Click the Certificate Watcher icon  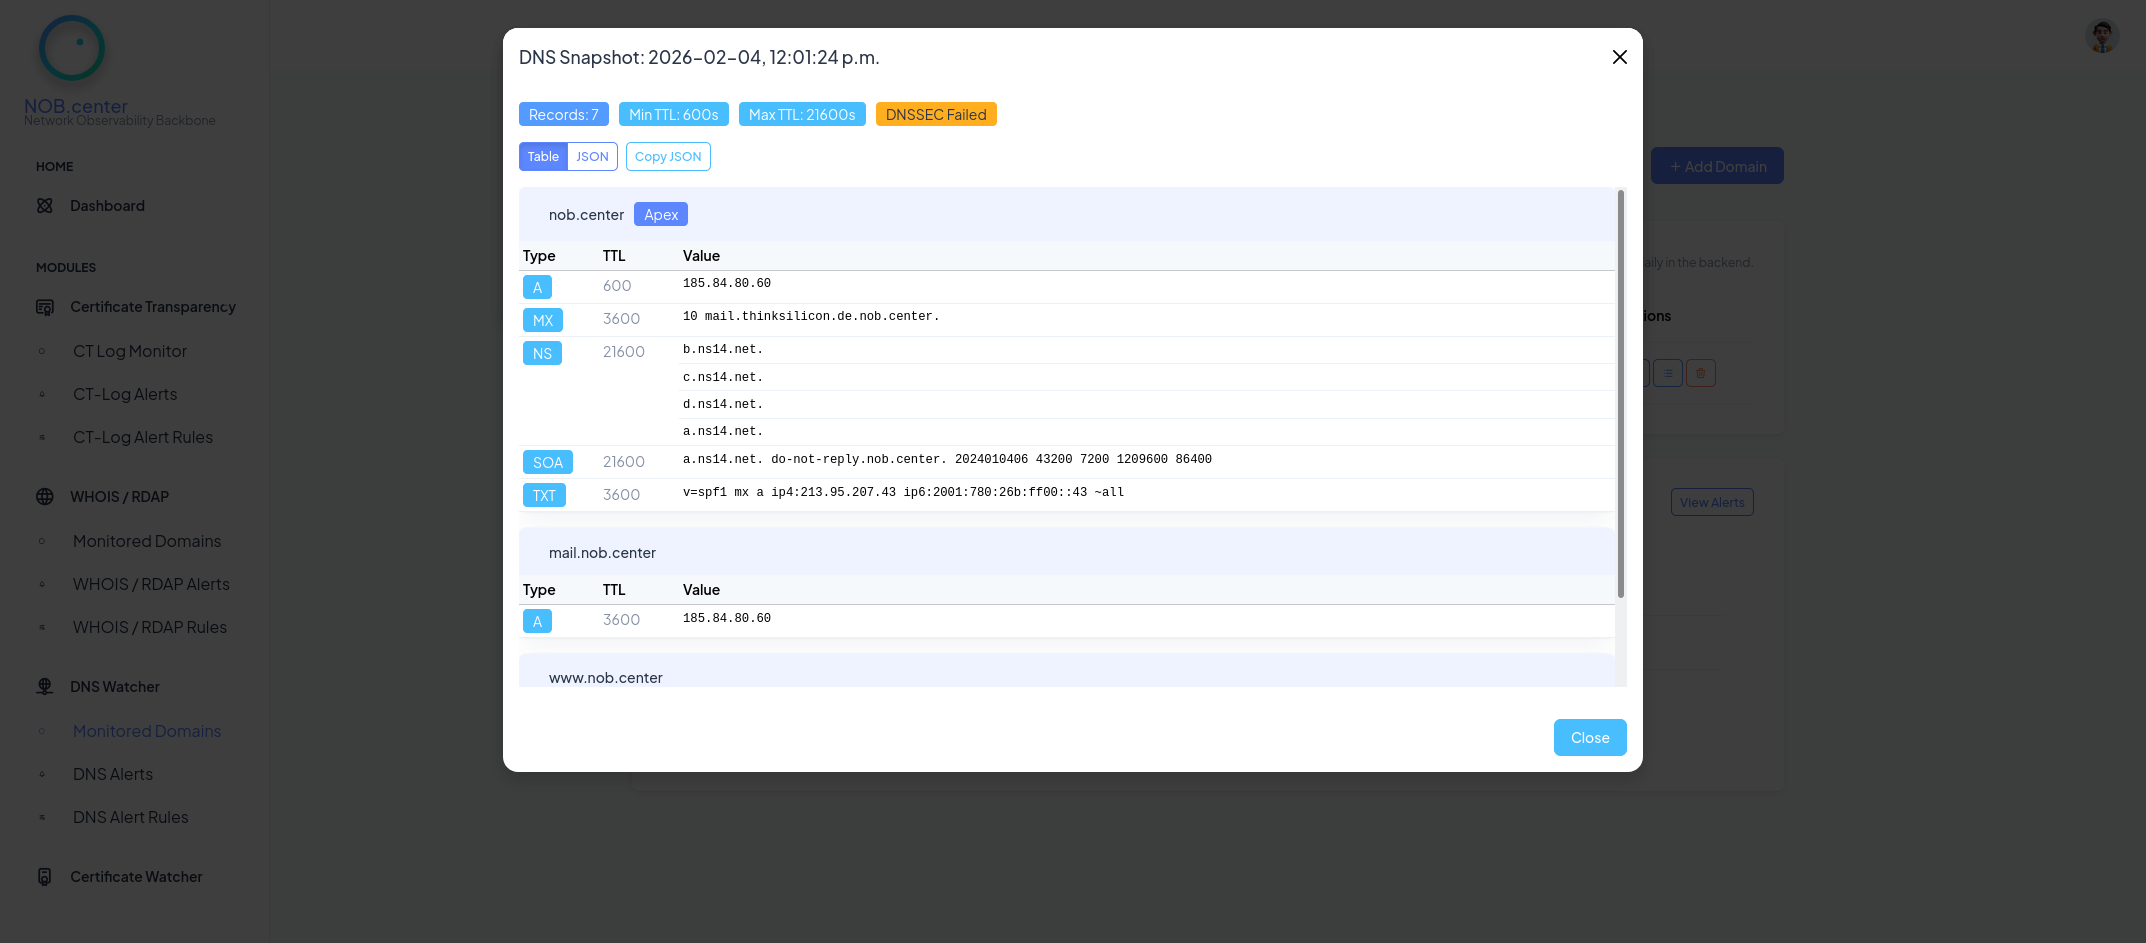(x=45, y=876)
